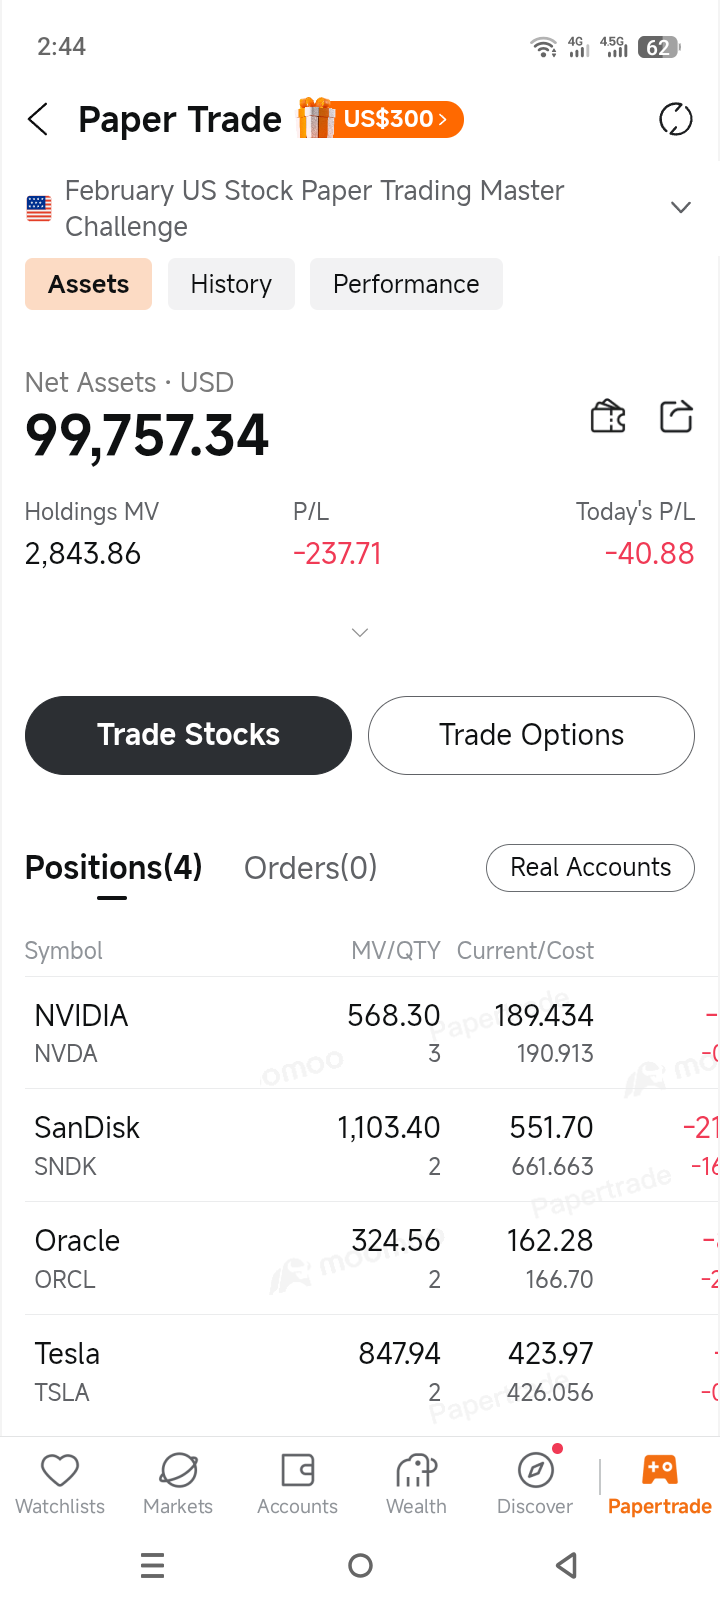
Task: Tap the Trade Stocks button
Action: [188, 735]
